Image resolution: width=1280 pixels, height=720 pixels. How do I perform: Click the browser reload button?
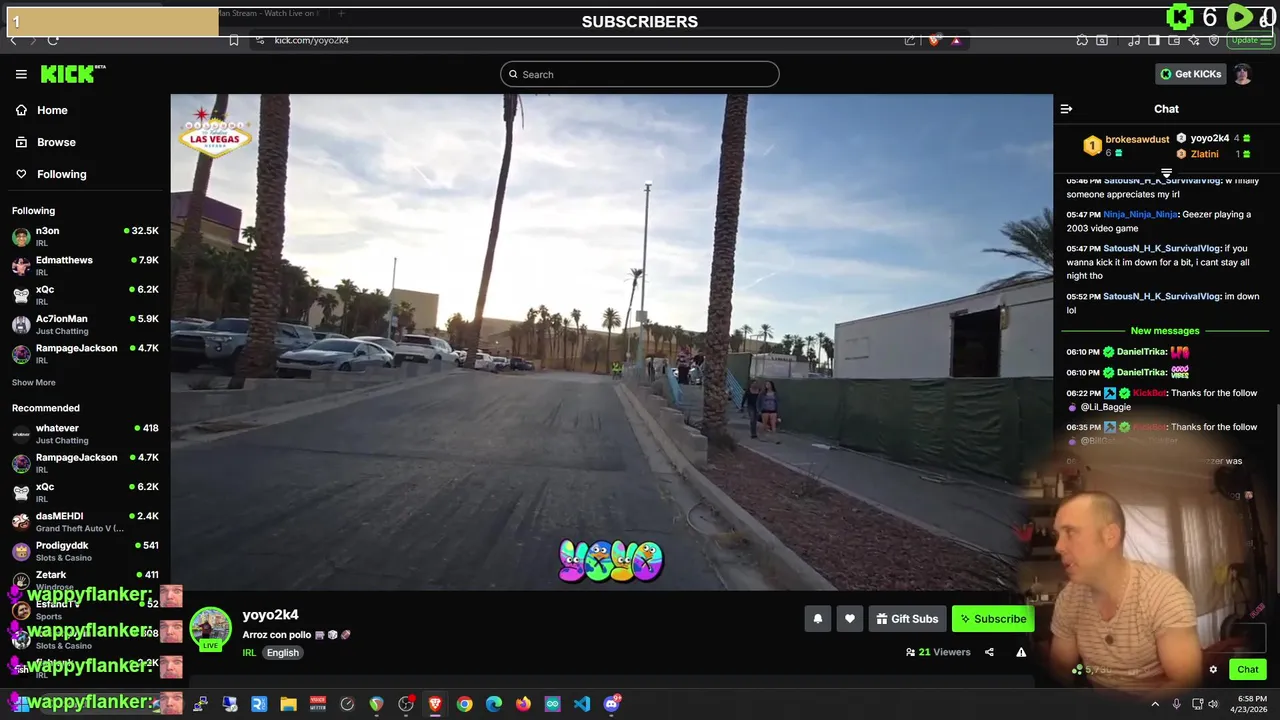coord(53,40)
